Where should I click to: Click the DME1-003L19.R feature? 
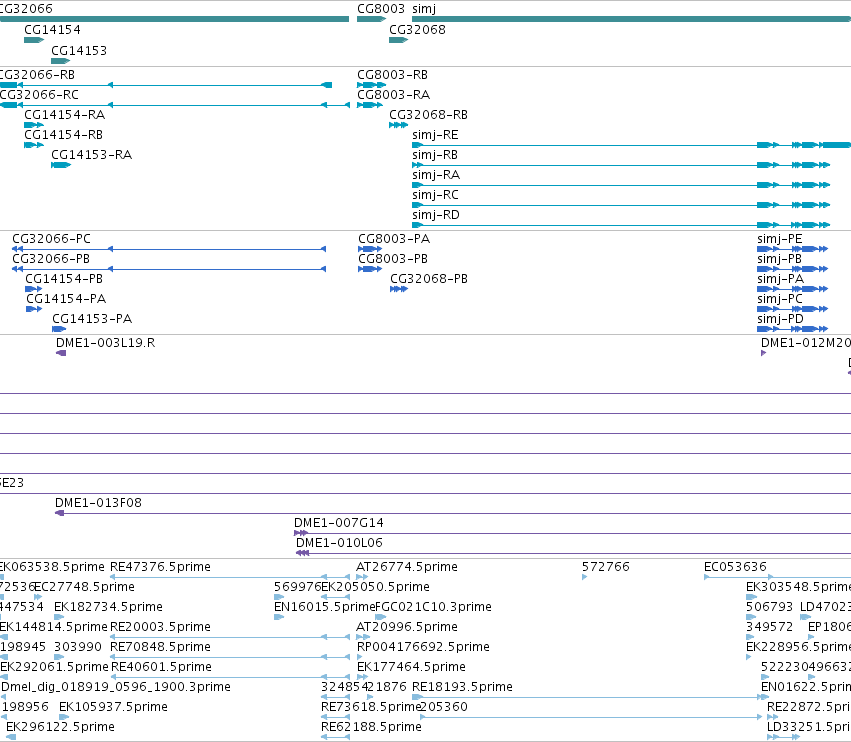coord(105,344)
